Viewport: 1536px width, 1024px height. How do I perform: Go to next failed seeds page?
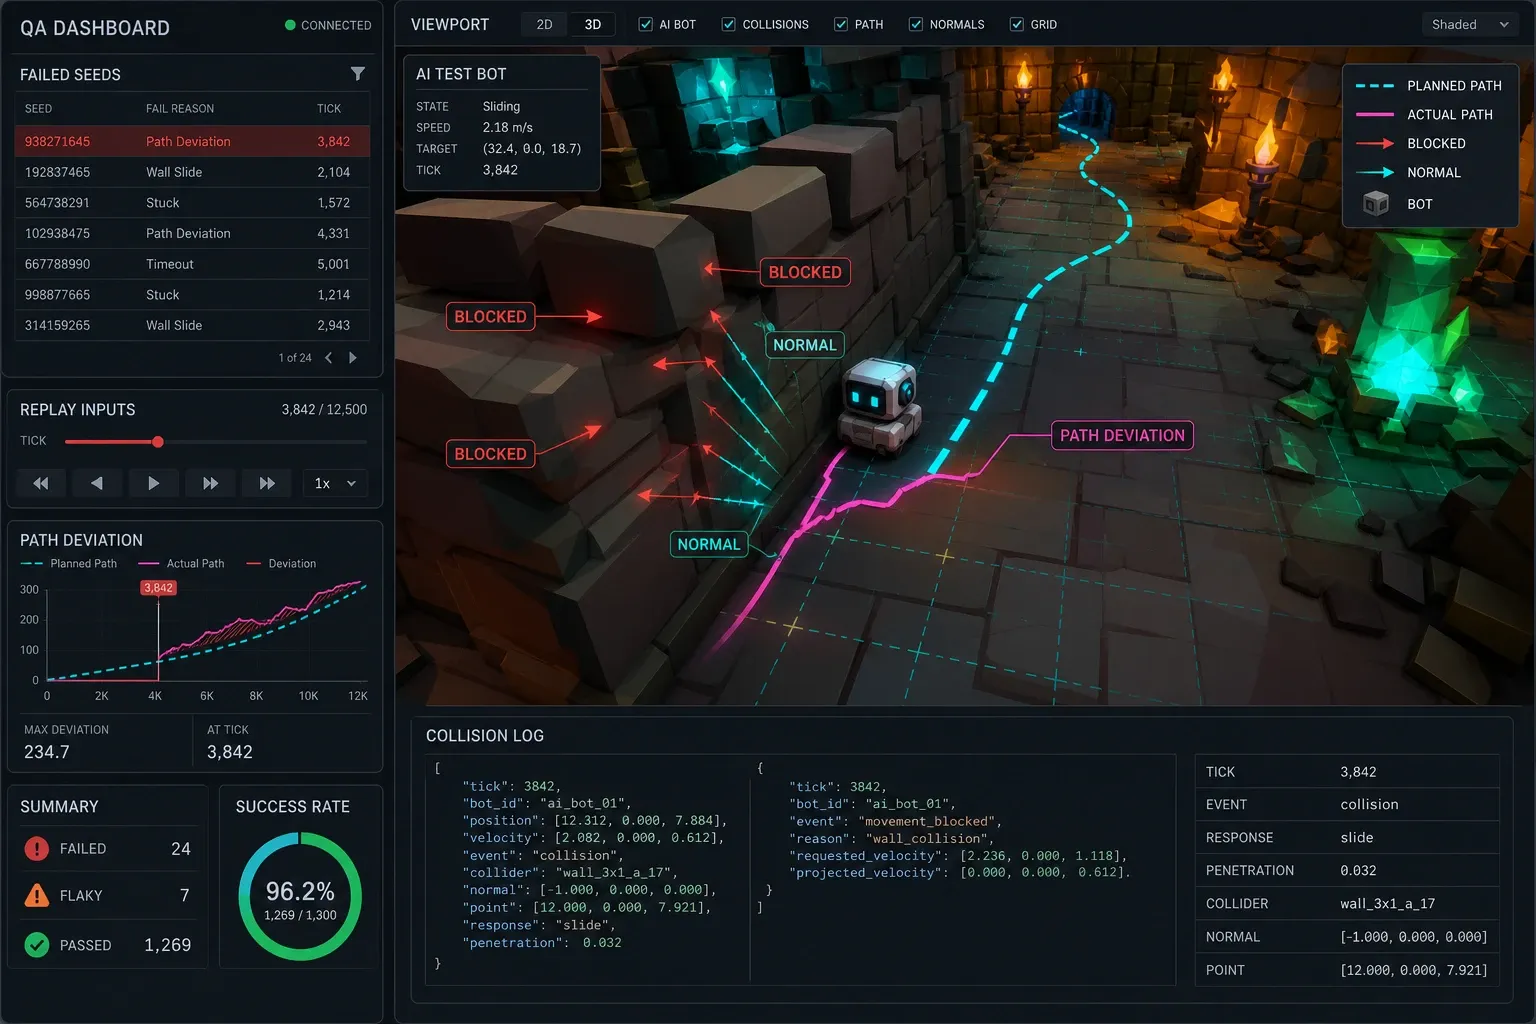352,358
